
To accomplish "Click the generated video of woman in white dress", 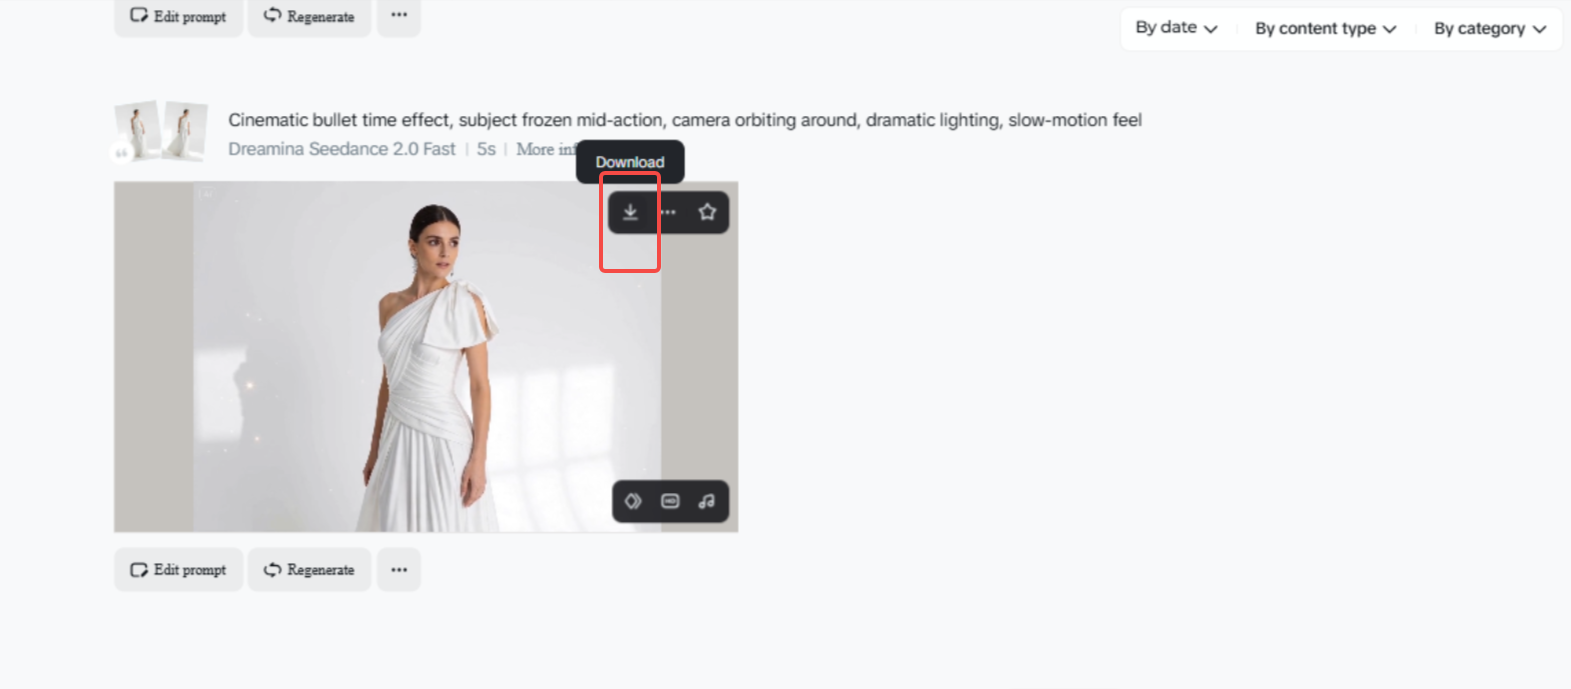I will [426, 357].
